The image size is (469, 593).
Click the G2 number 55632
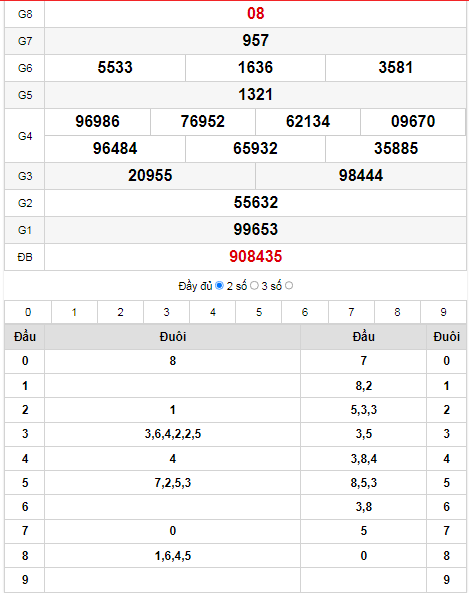[256, 203]
